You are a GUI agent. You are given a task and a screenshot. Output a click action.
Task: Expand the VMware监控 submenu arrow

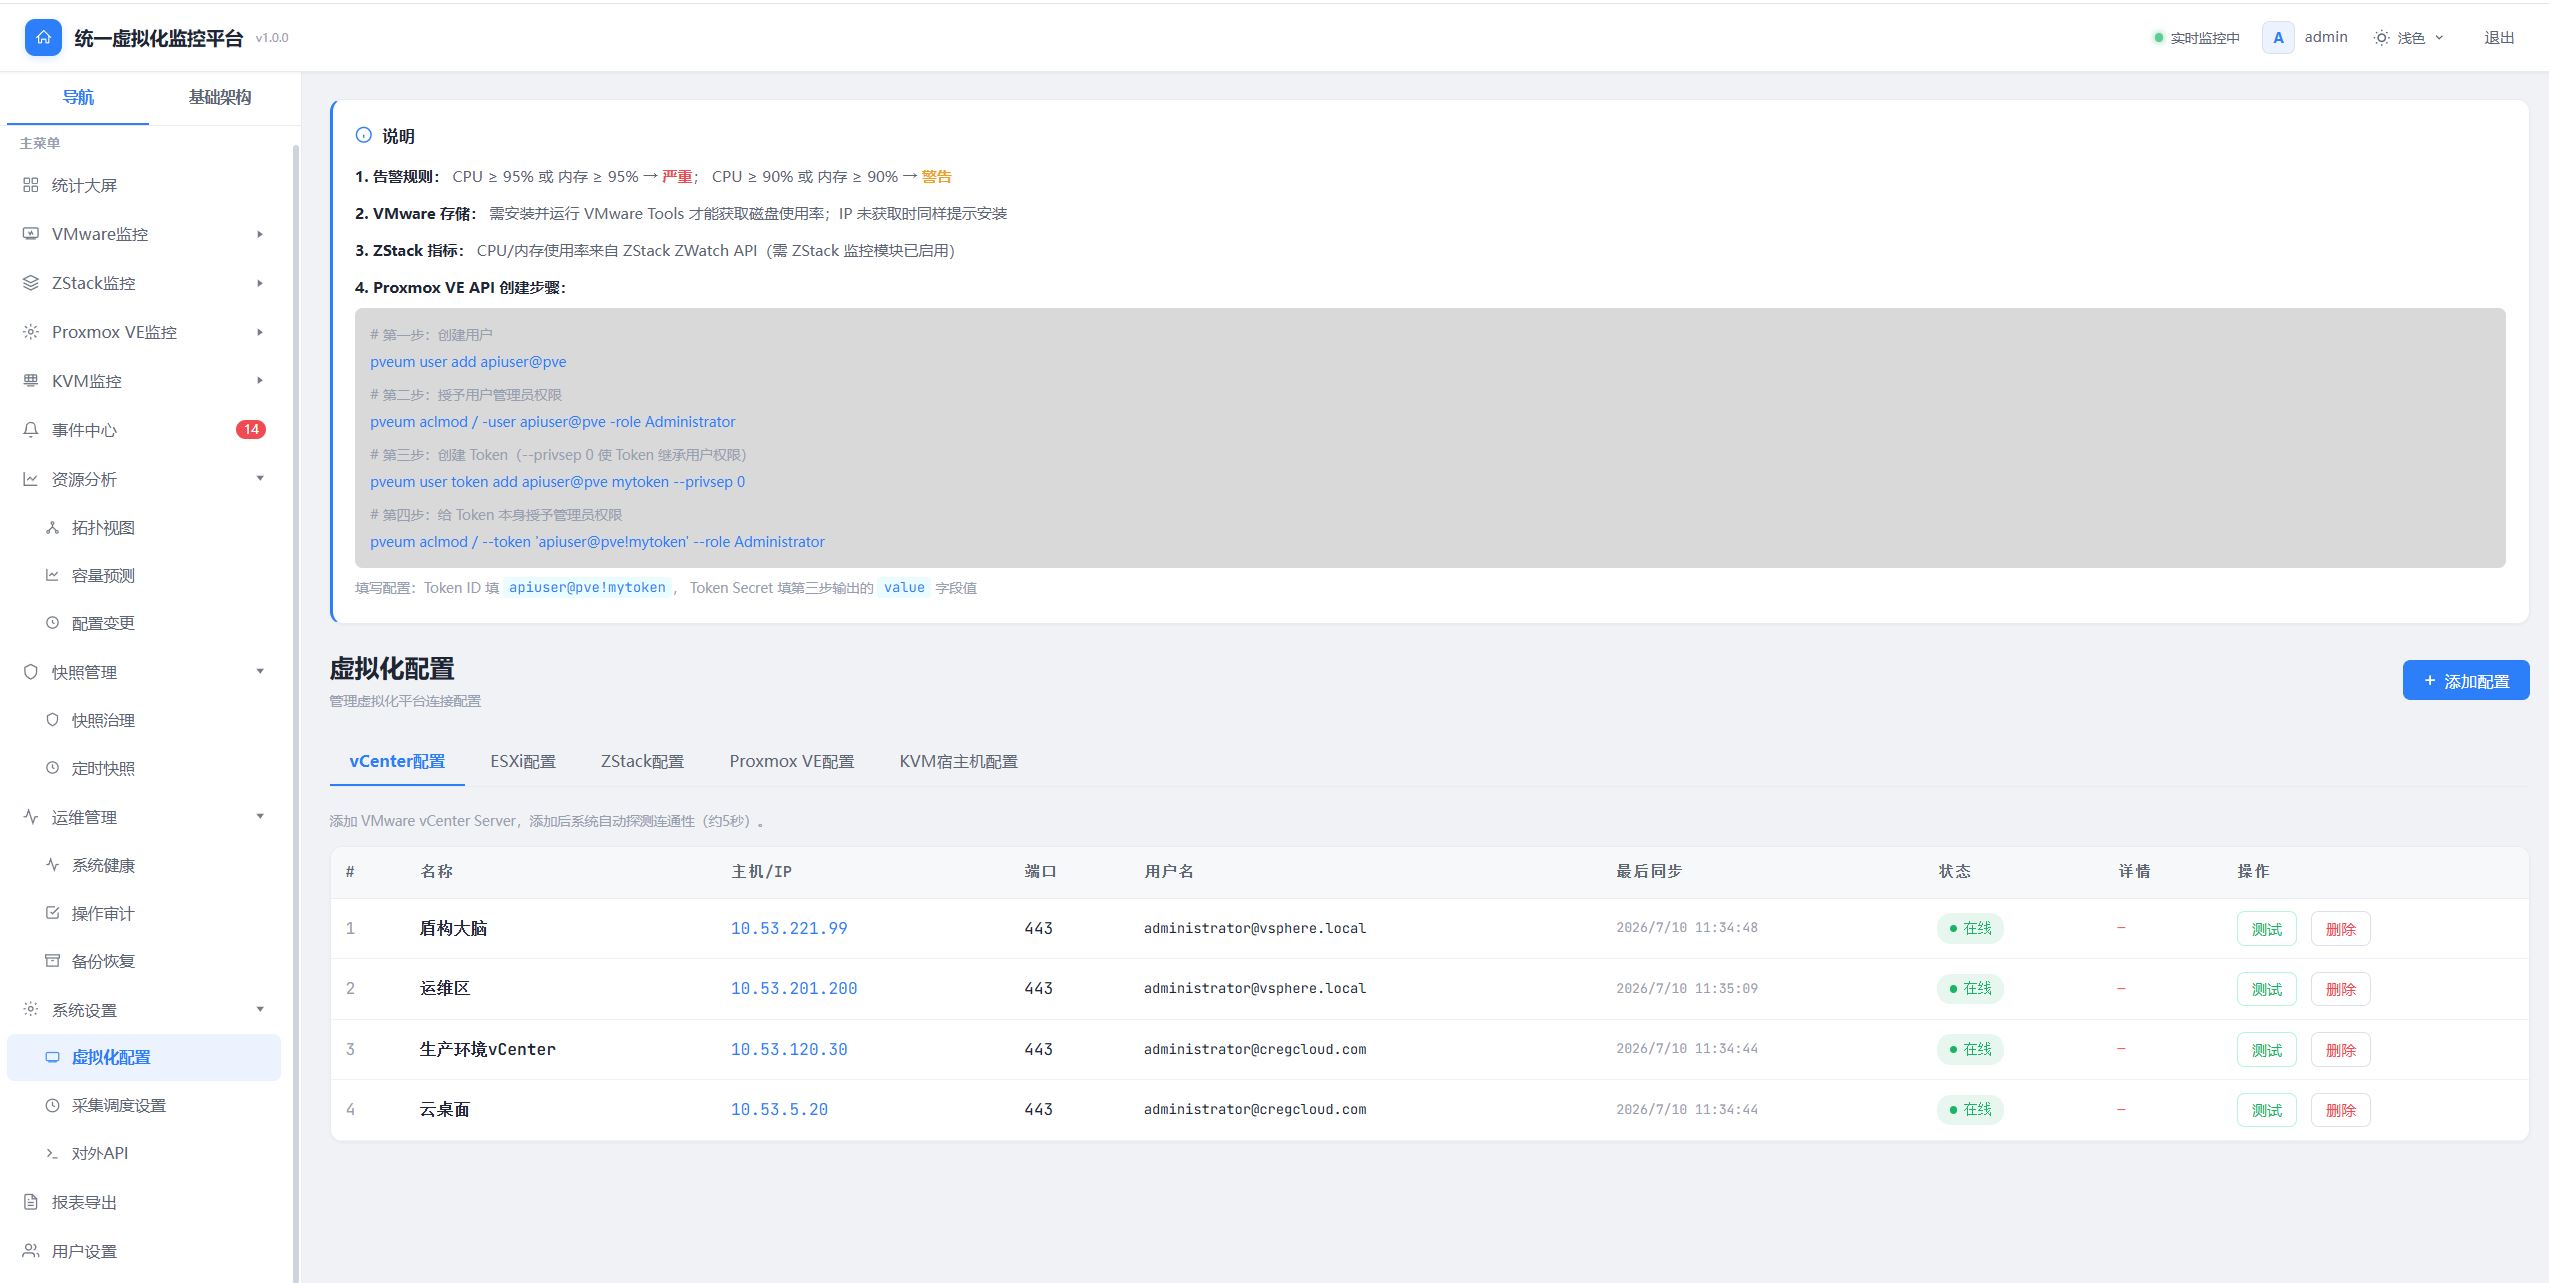[260, 234]
